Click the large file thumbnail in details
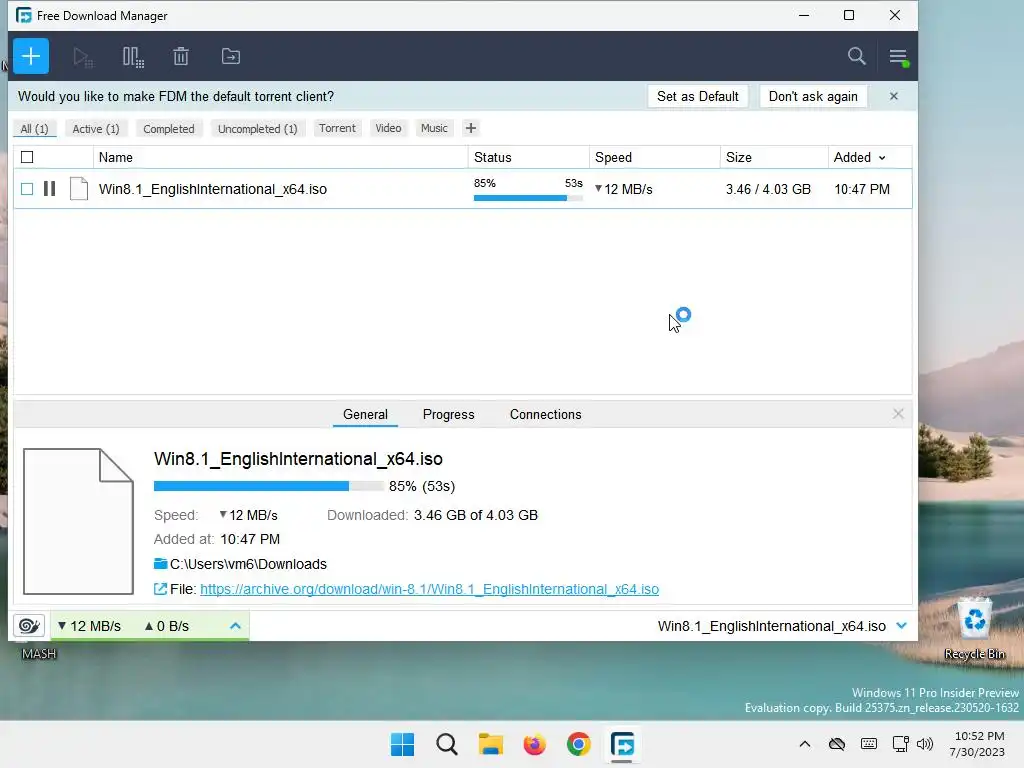Image resolution: width=1024 pixels, height=768 pixels. [78, 521]
